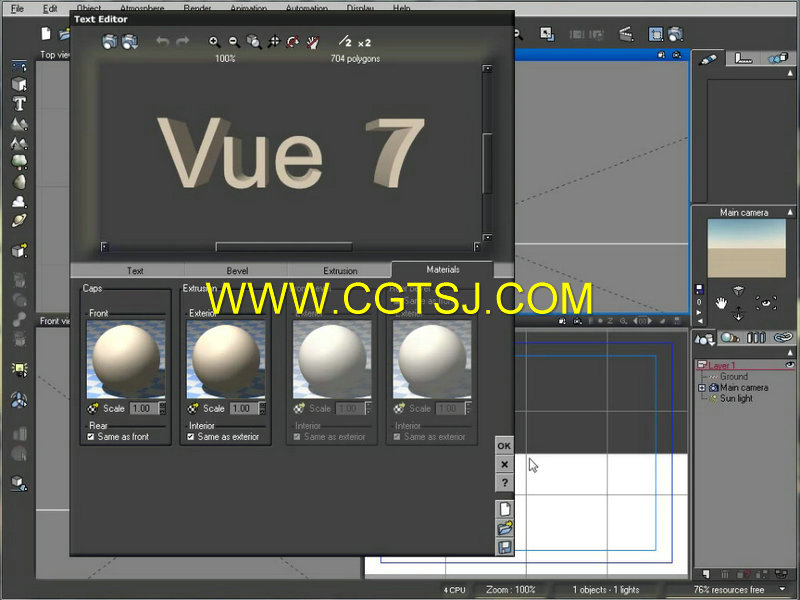Select the Materials tab
The height and width of the screenshot is (600, 800).
442,269
